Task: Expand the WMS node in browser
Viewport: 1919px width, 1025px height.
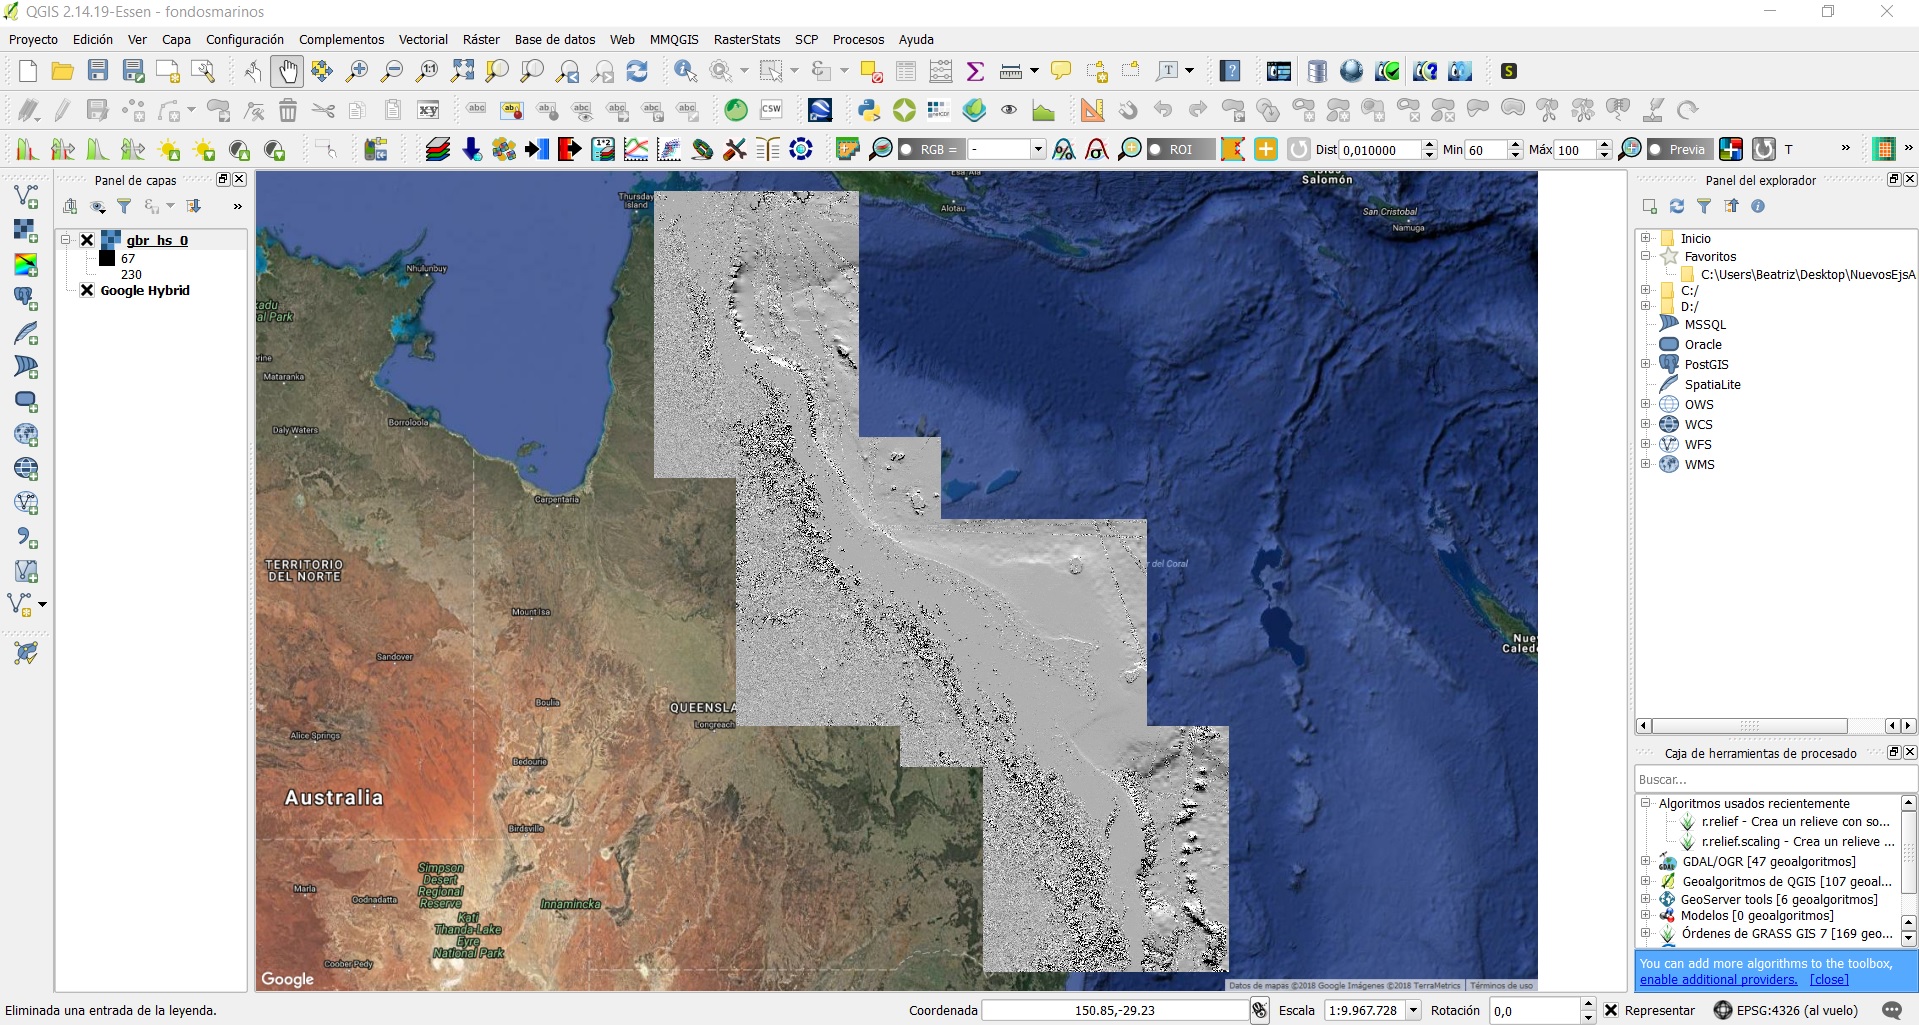Action: 1645,464
